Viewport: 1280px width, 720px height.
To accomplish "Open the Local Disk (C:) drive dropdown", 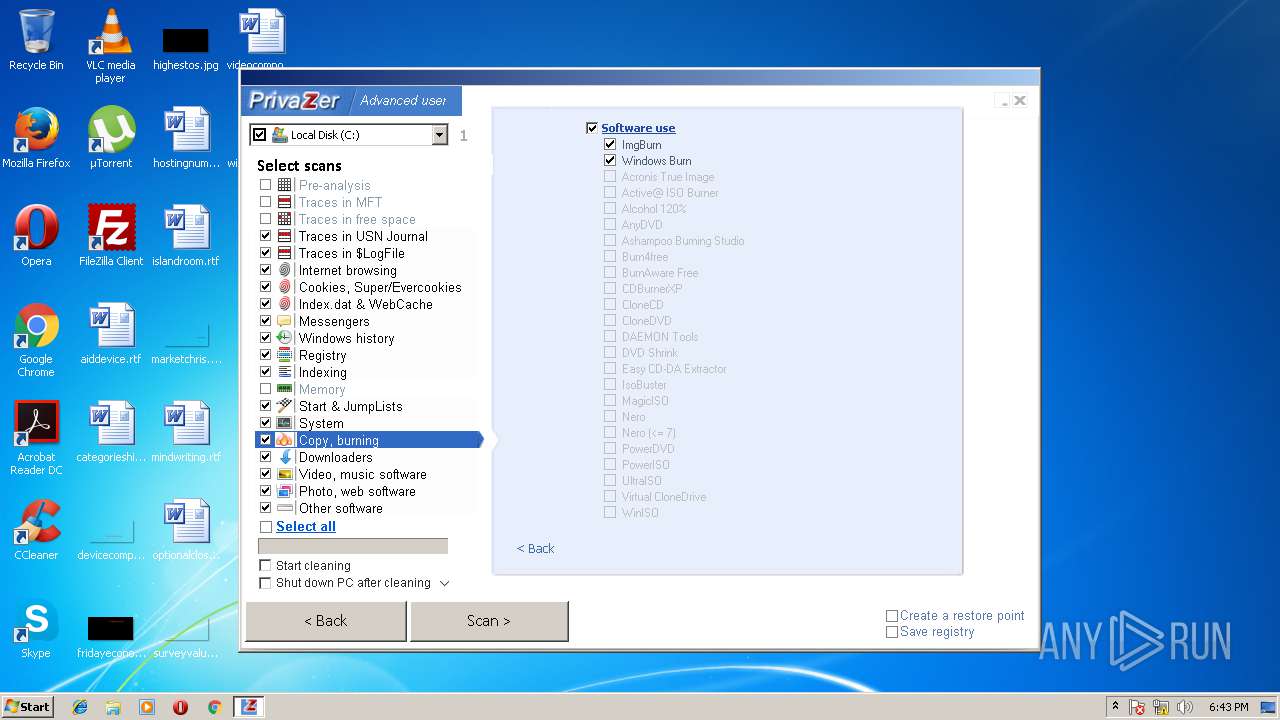I will tap(439, 135).
